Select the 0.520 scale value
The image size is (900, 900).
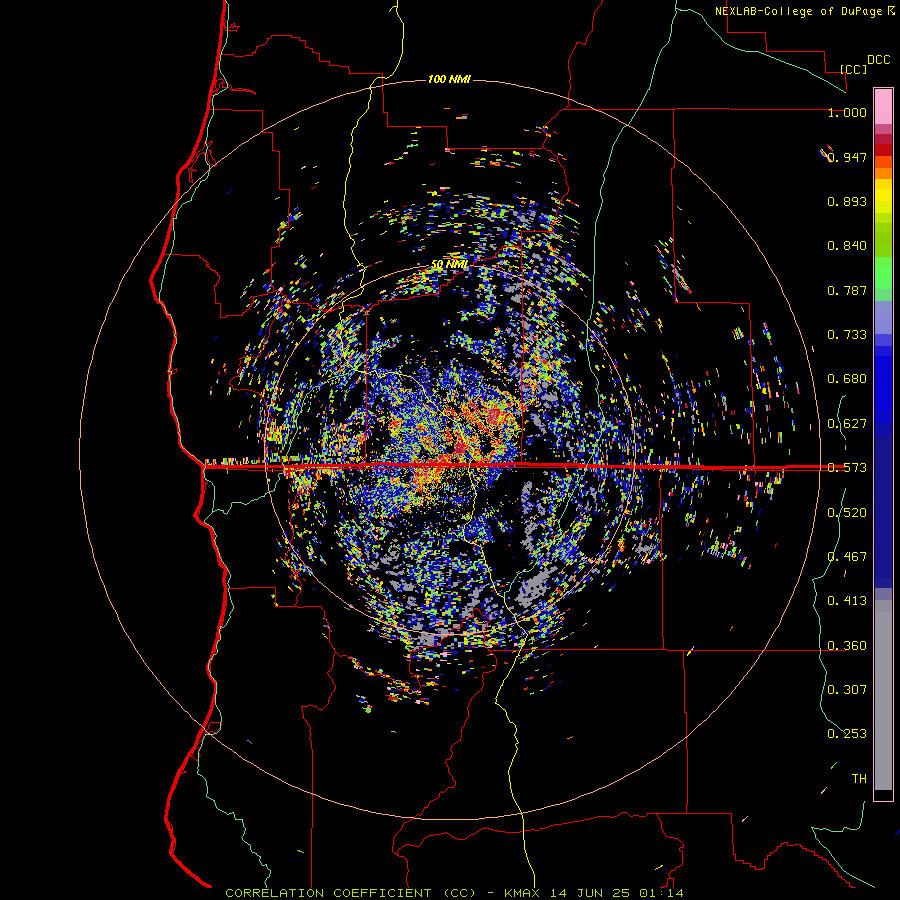(x=847, y=513)
